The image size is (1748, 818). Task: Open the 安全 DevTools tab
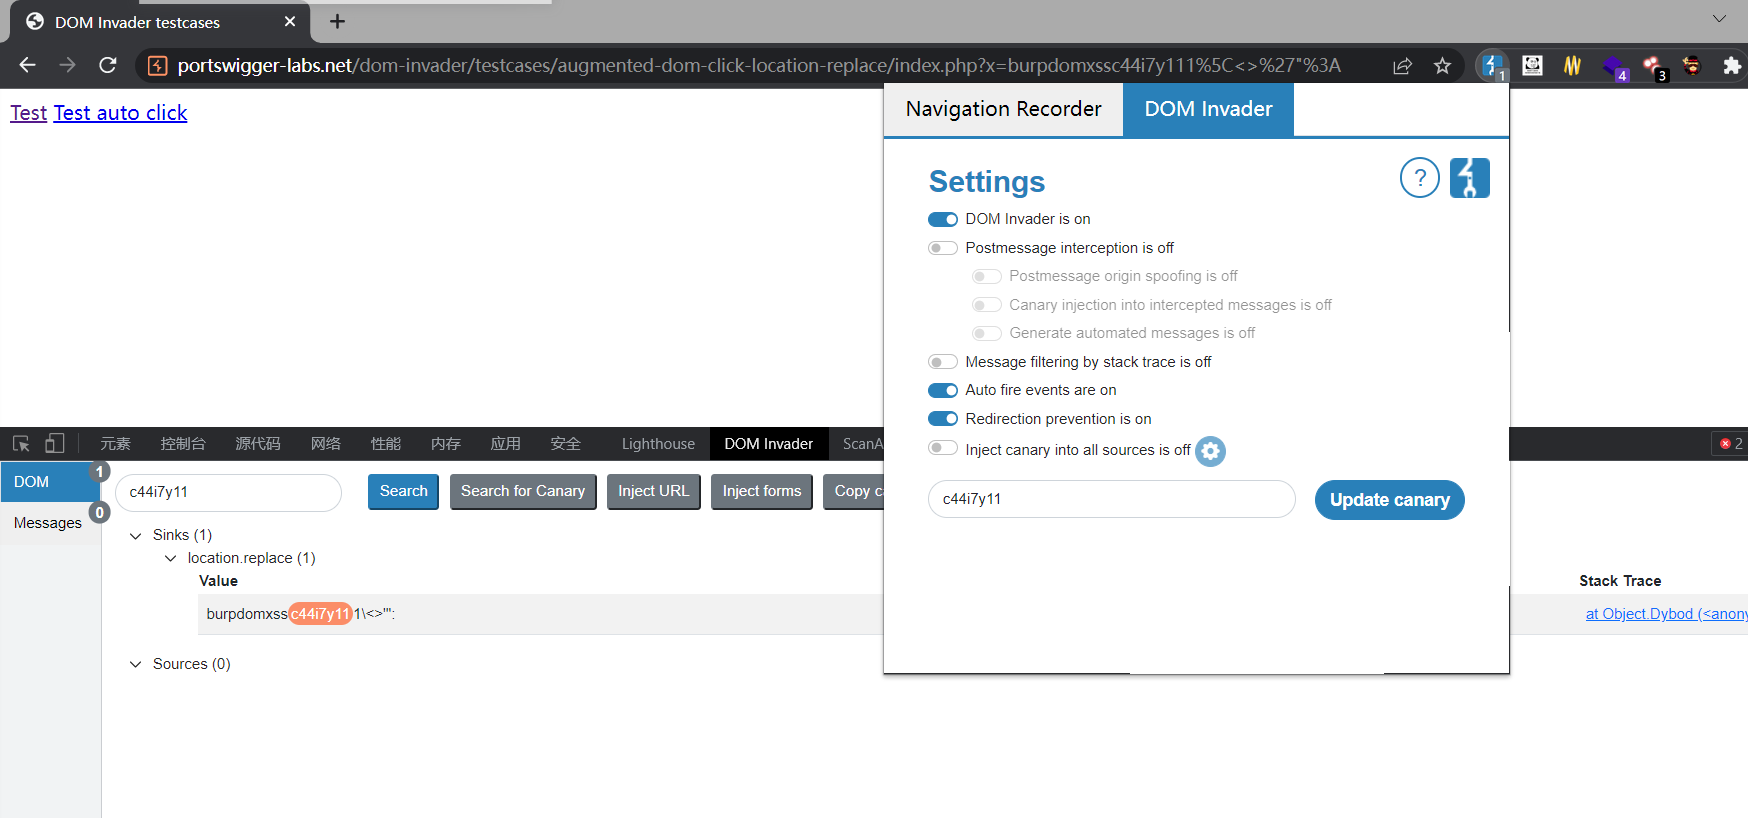coord(566,444)
